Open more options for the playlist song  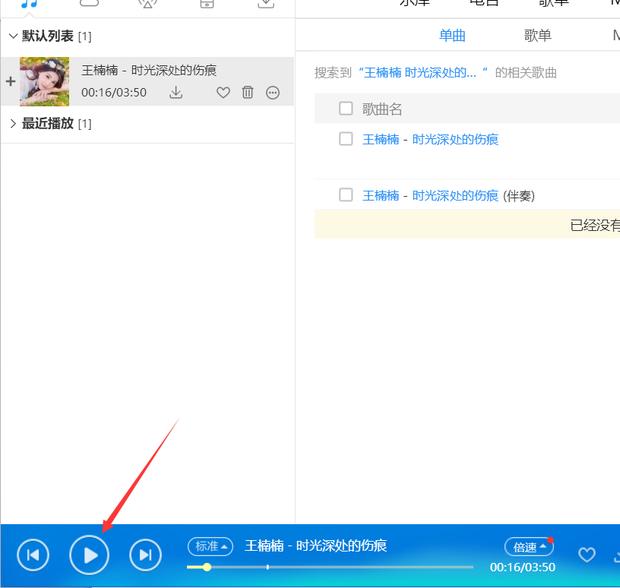point(273,93)
